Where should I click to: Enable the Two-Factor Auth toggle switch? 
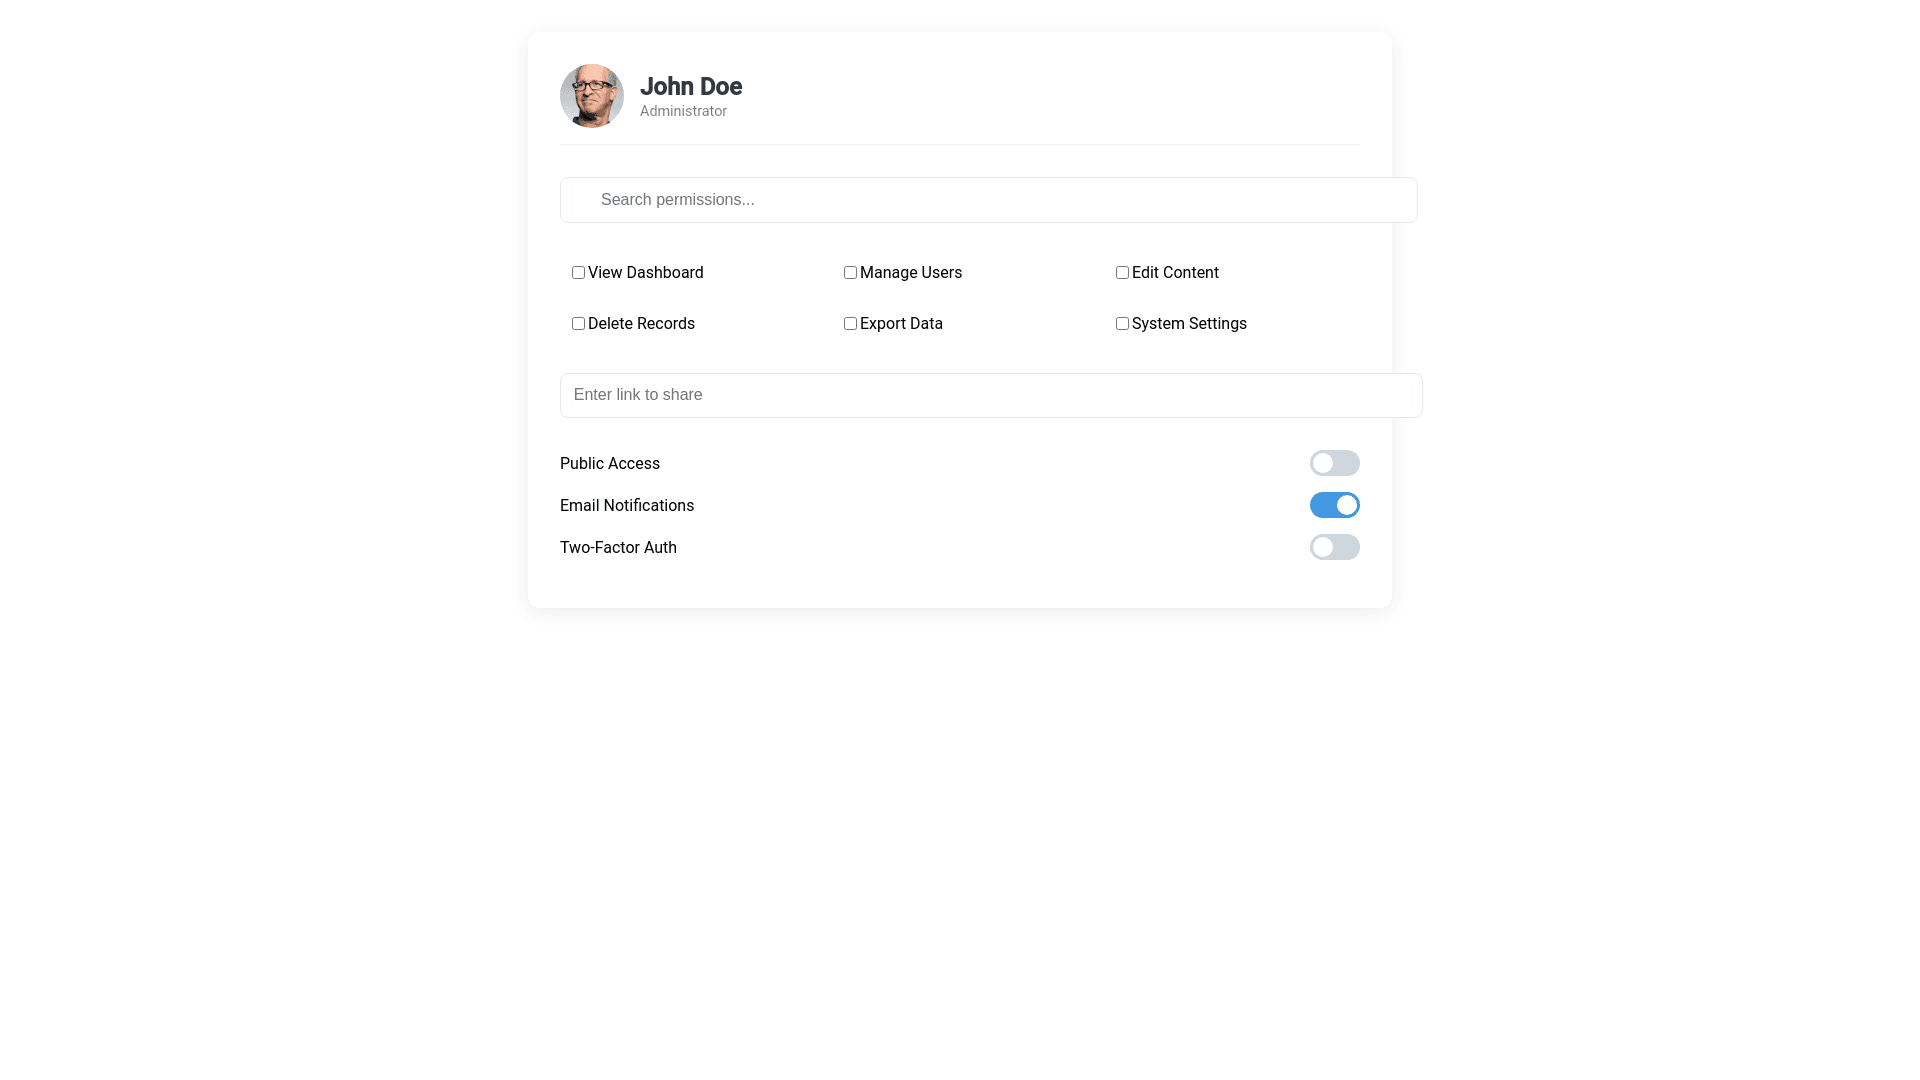[1334, 547]
